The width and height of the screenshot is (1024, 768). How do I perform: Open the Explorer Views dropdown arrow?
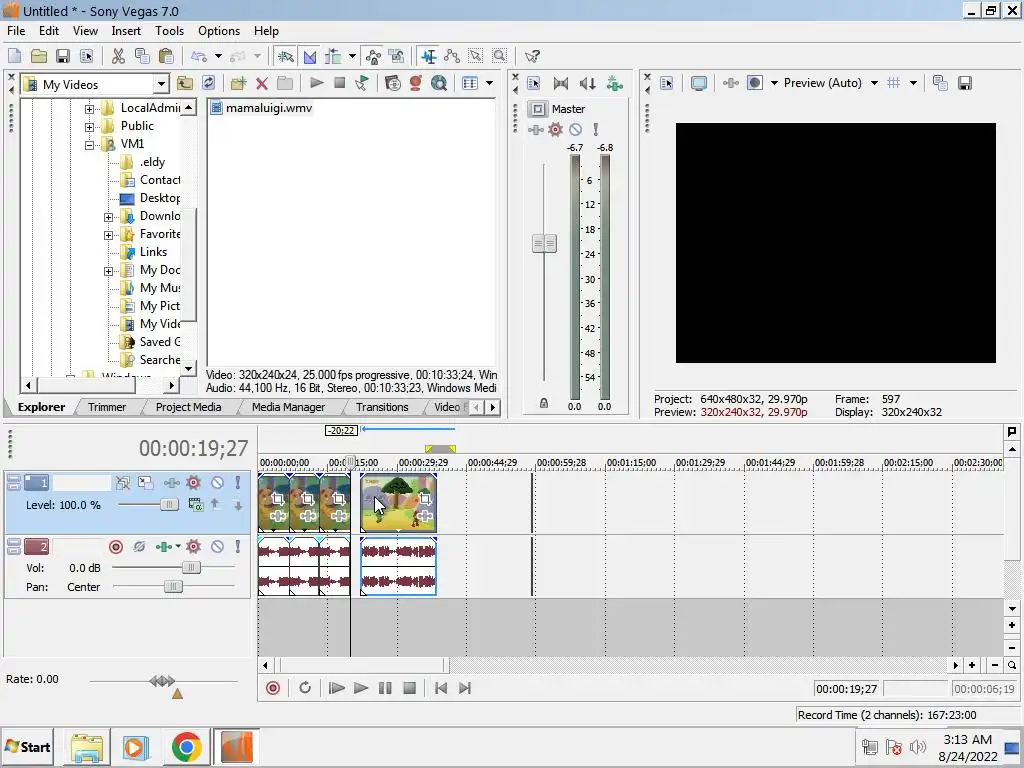pyautogui.click(x=489, y=83)
